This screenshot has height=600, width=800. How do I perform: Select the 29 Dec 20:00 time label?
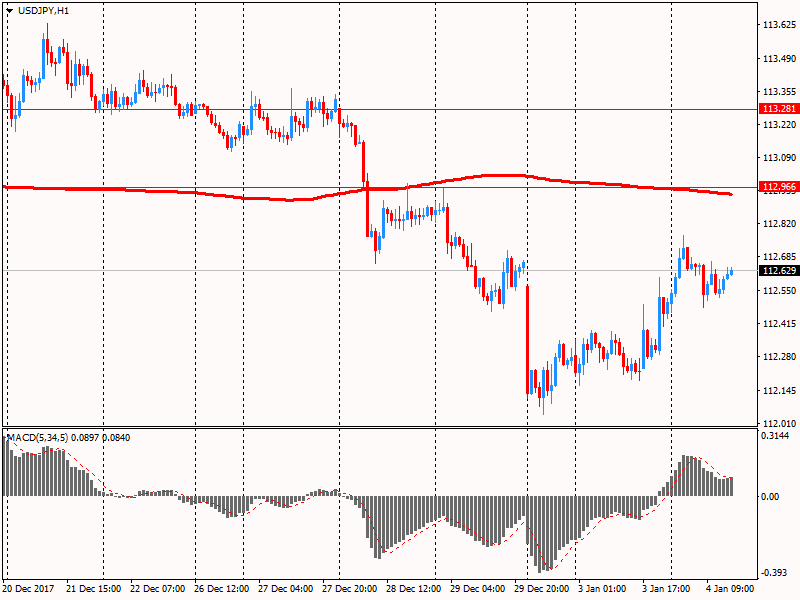(x=542, y=589)
